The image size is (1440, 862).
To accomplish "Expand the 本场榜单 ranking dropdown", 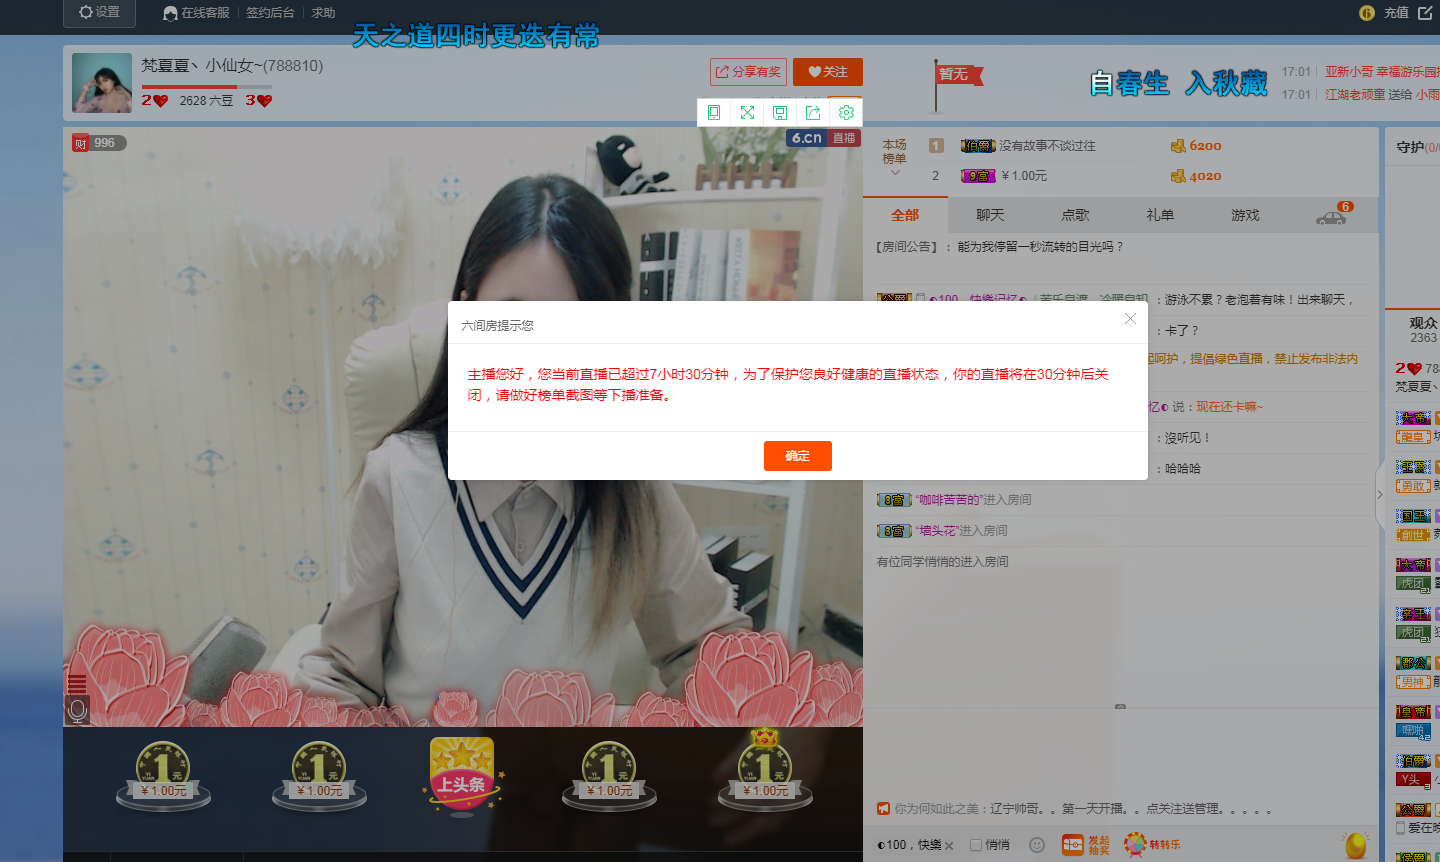I will point(895,158).
